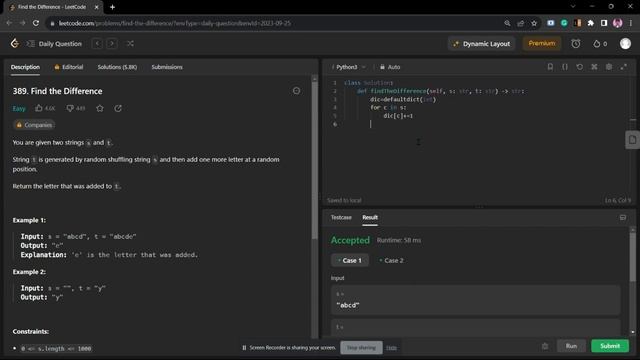Go to next question arrow

click(x=111, y=43)
